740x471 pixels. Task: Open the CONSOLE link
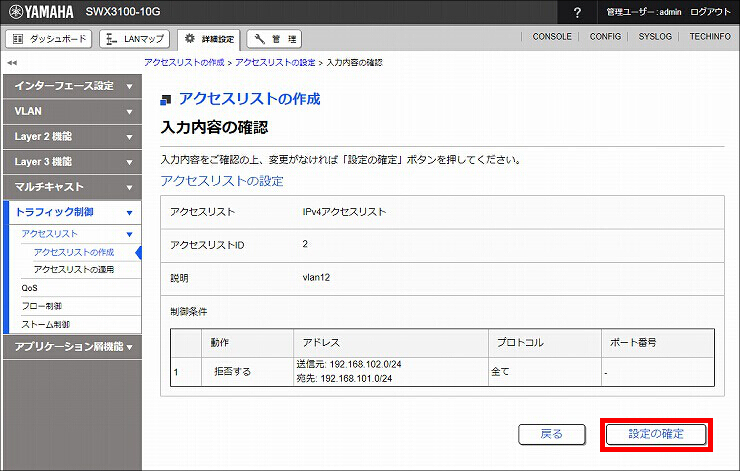click(551, 36)
